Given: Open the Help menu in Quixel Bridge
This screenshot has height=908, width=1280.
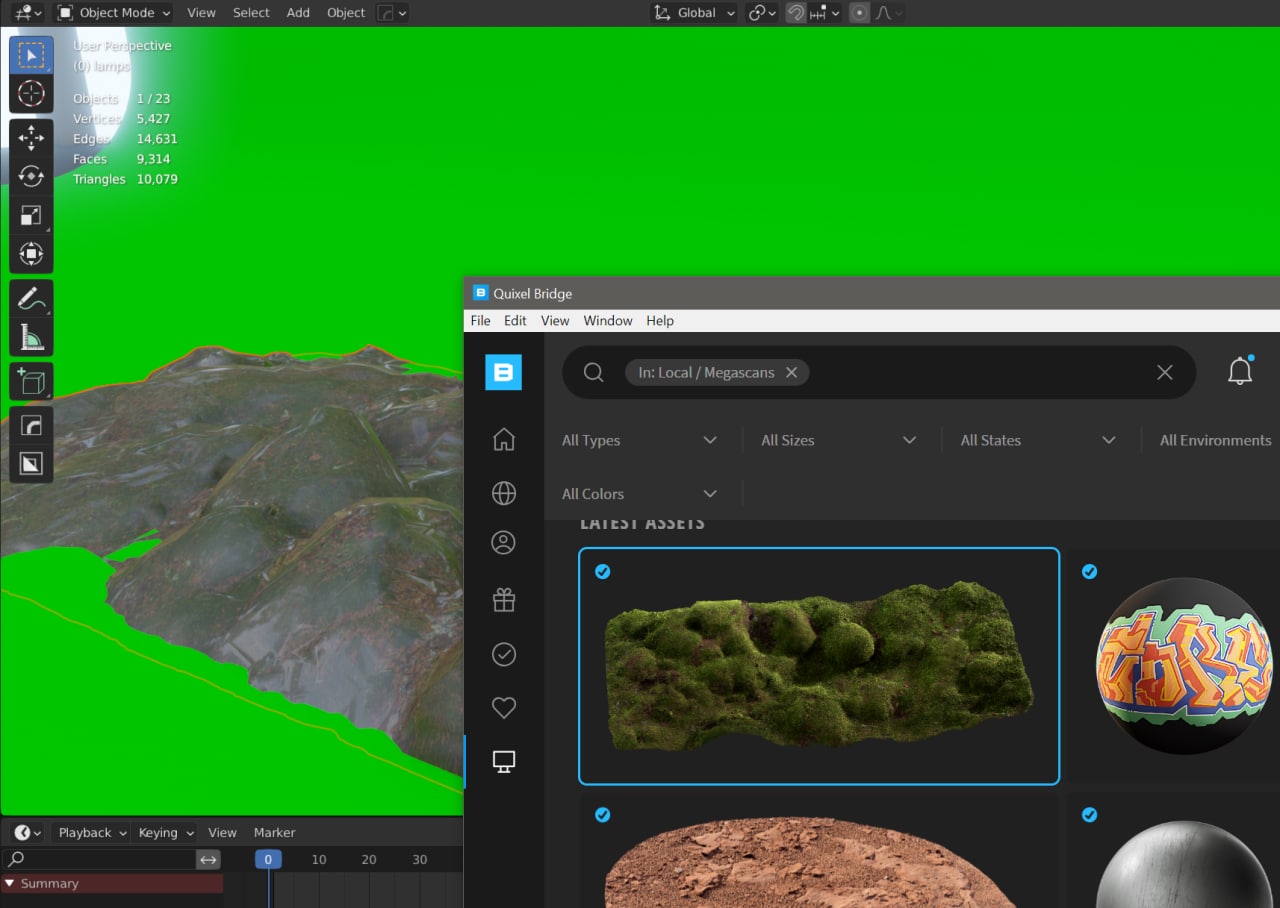Looking at the screenshot, I should click(x=660, y=321).
